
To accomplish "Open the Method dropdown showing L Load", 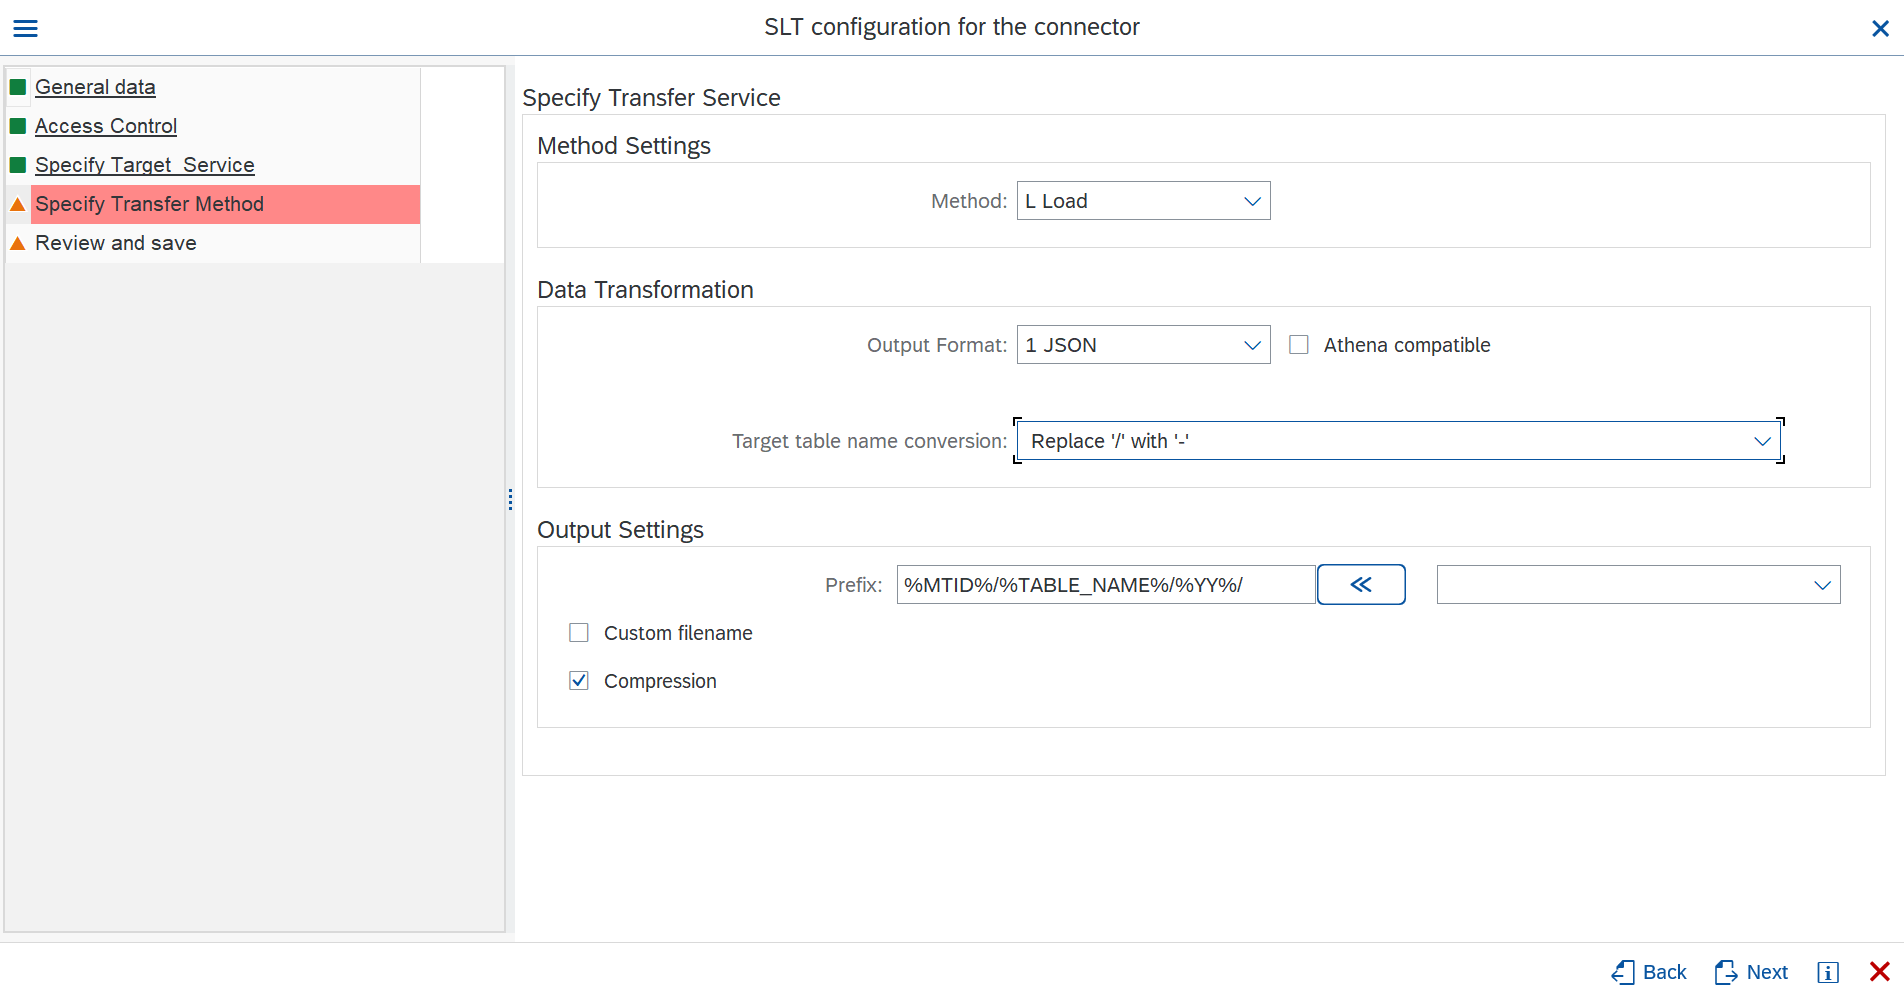I will 1143,201.
